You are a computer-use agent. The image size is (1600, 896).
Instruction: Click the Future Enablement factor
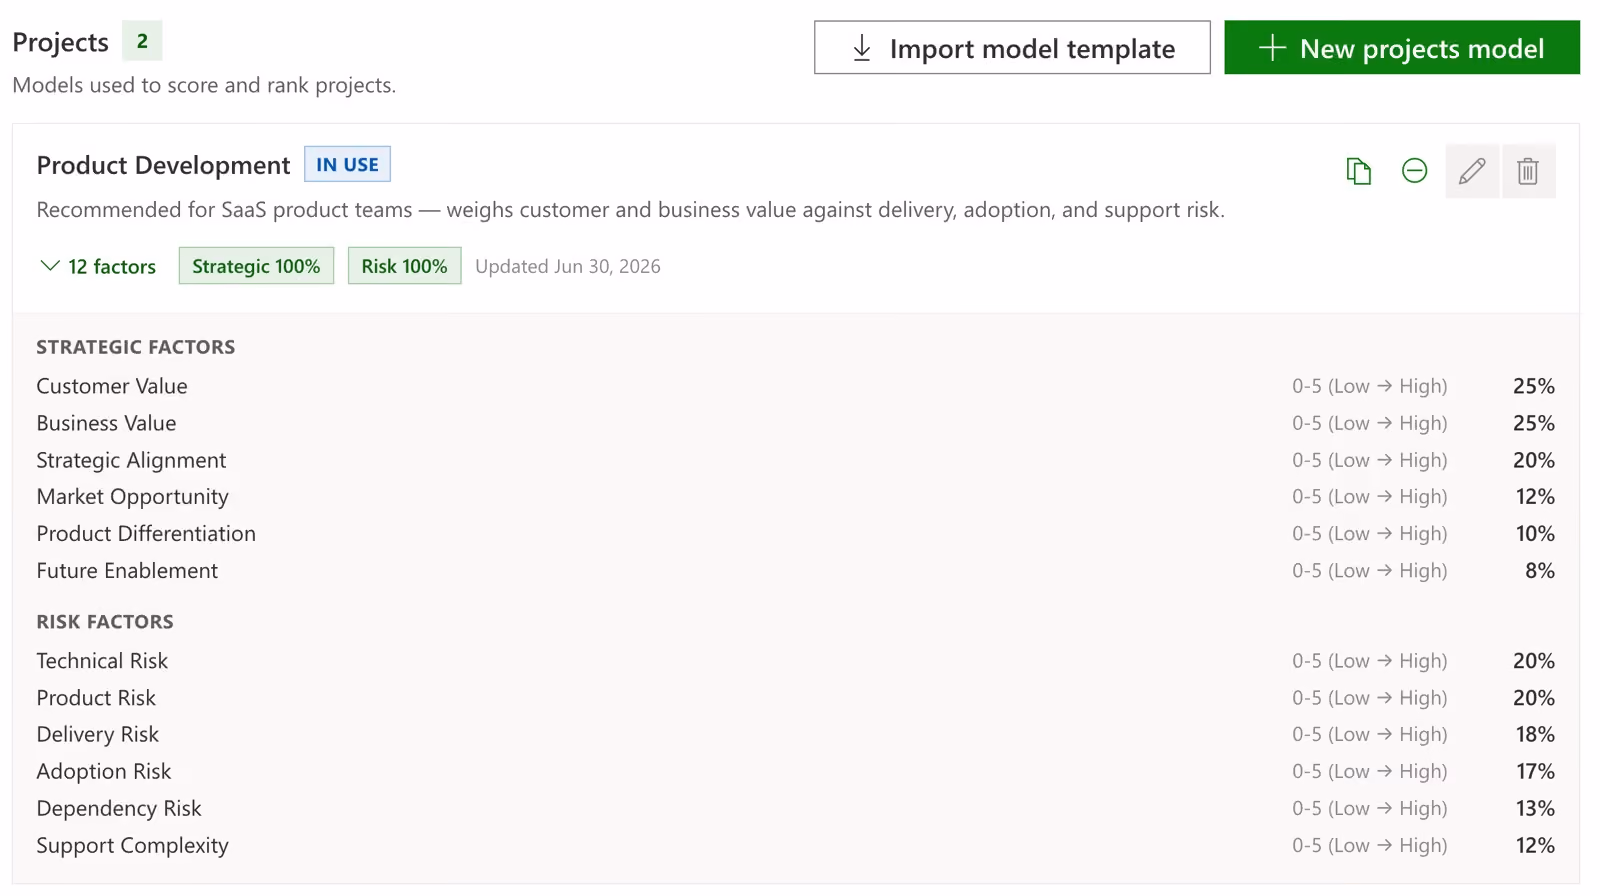click(127, 571)
